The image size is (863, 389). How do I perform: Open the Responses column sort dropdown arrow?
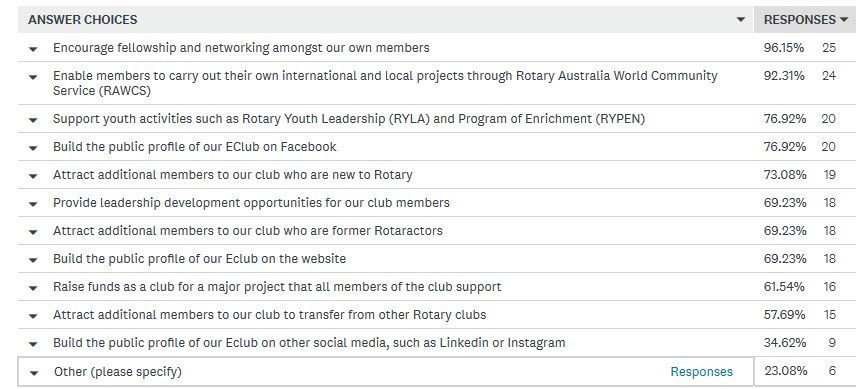(844, 20)
